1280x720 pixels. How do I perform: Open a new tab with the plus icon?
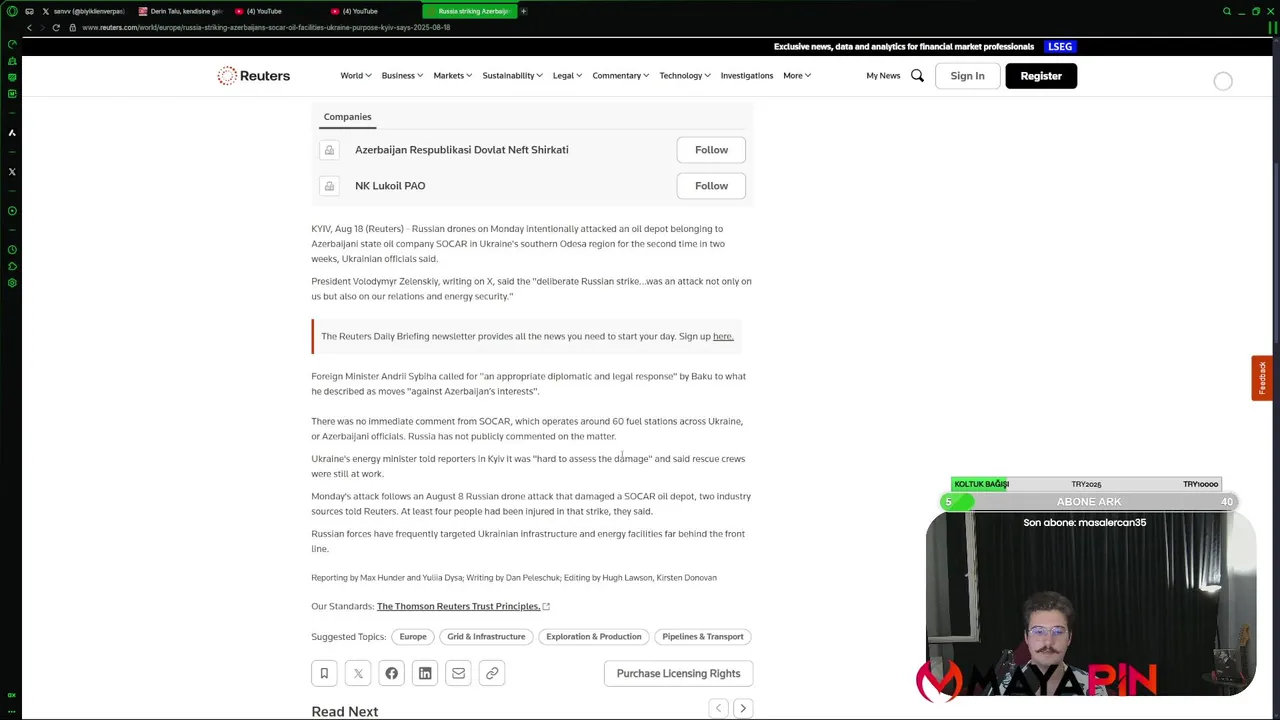(523, 11)
